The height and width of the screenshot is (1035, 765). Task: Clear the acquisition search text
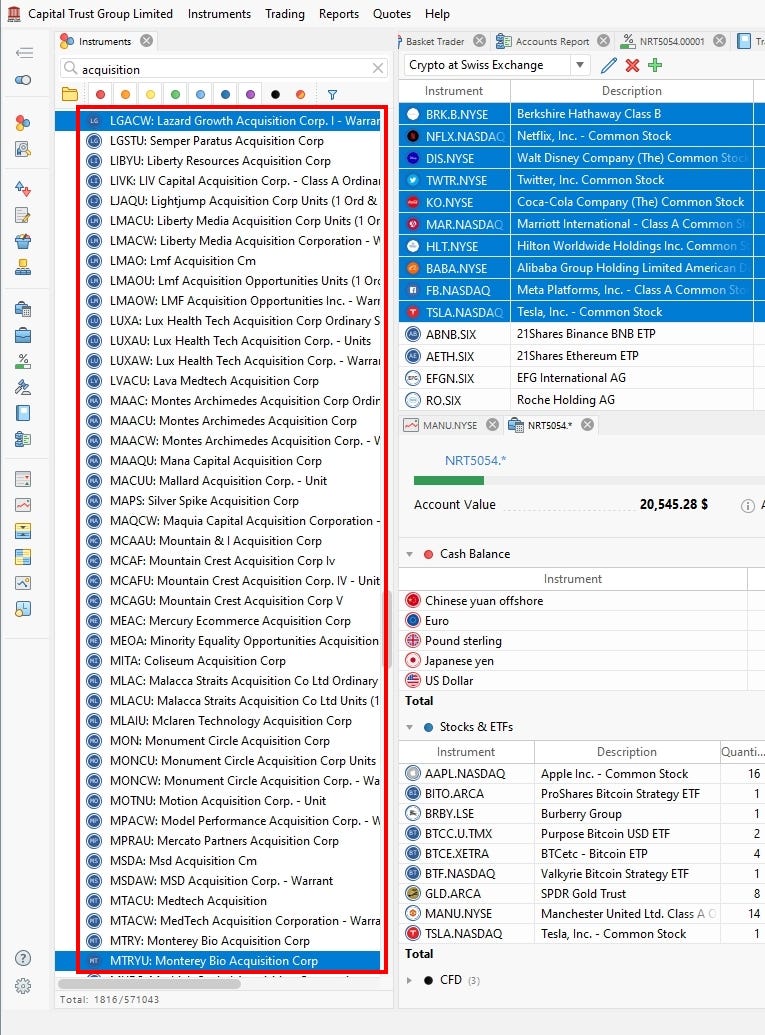378,68
